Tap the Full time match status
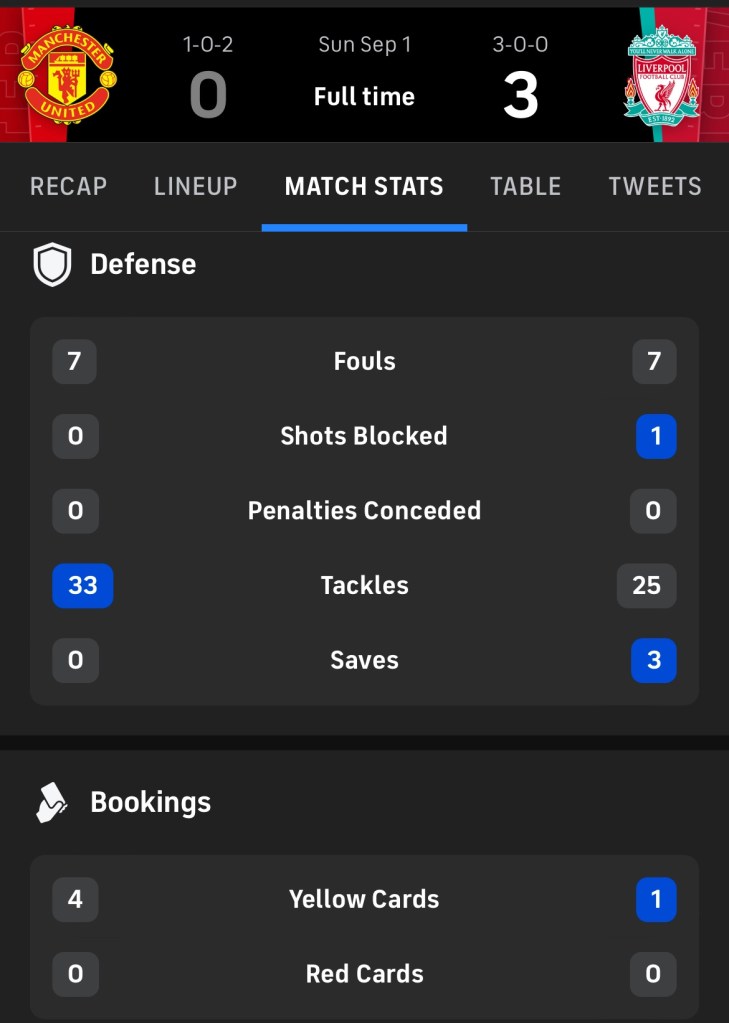Viewport: 729px width, 1023px height. pos(364,97)
